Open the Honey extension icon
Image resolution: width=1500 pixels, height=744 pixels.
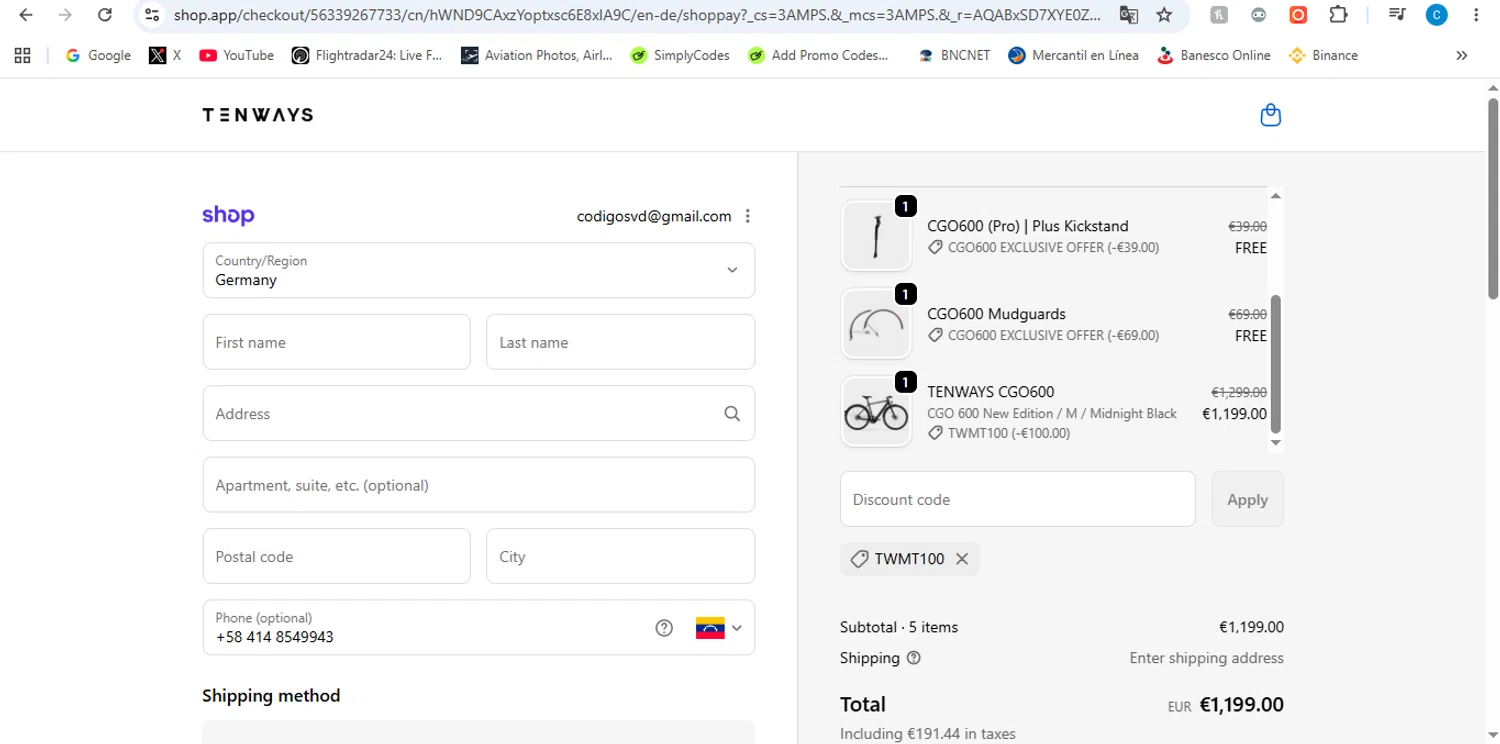1219,15
